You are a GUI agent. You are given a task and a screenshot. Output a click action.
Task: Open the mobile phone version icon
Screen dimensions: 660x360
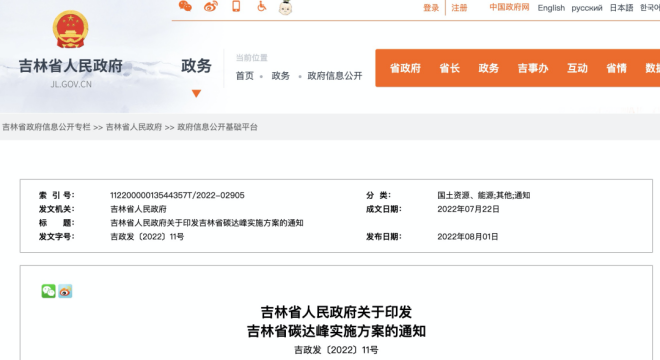click(x=236, y=6)
